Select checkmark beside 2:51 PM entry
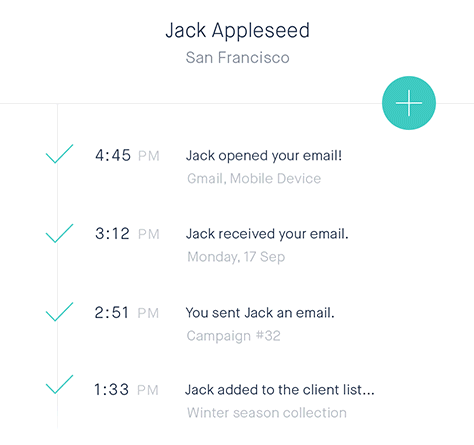The height and width of the screenshot is (445, 474). pos(59,312)
